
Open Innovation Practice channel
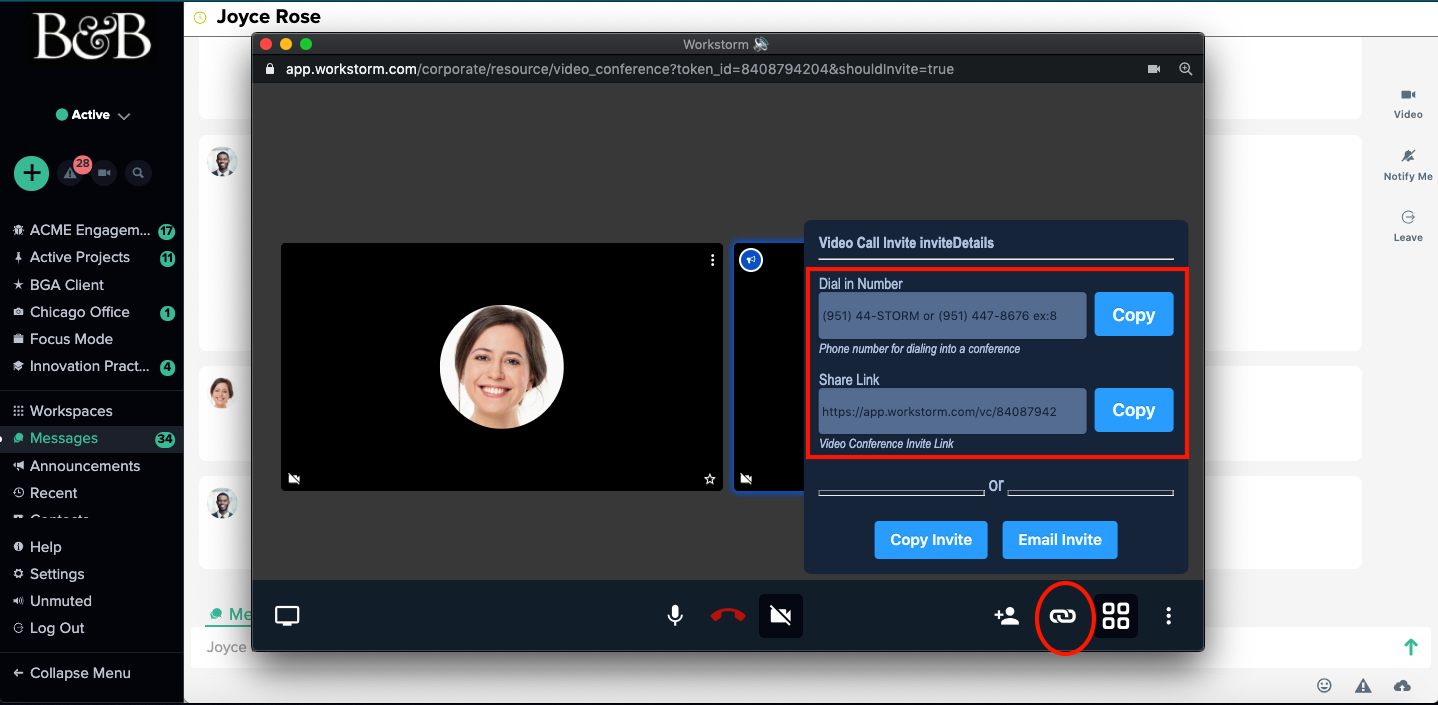[x=91, y=366]
